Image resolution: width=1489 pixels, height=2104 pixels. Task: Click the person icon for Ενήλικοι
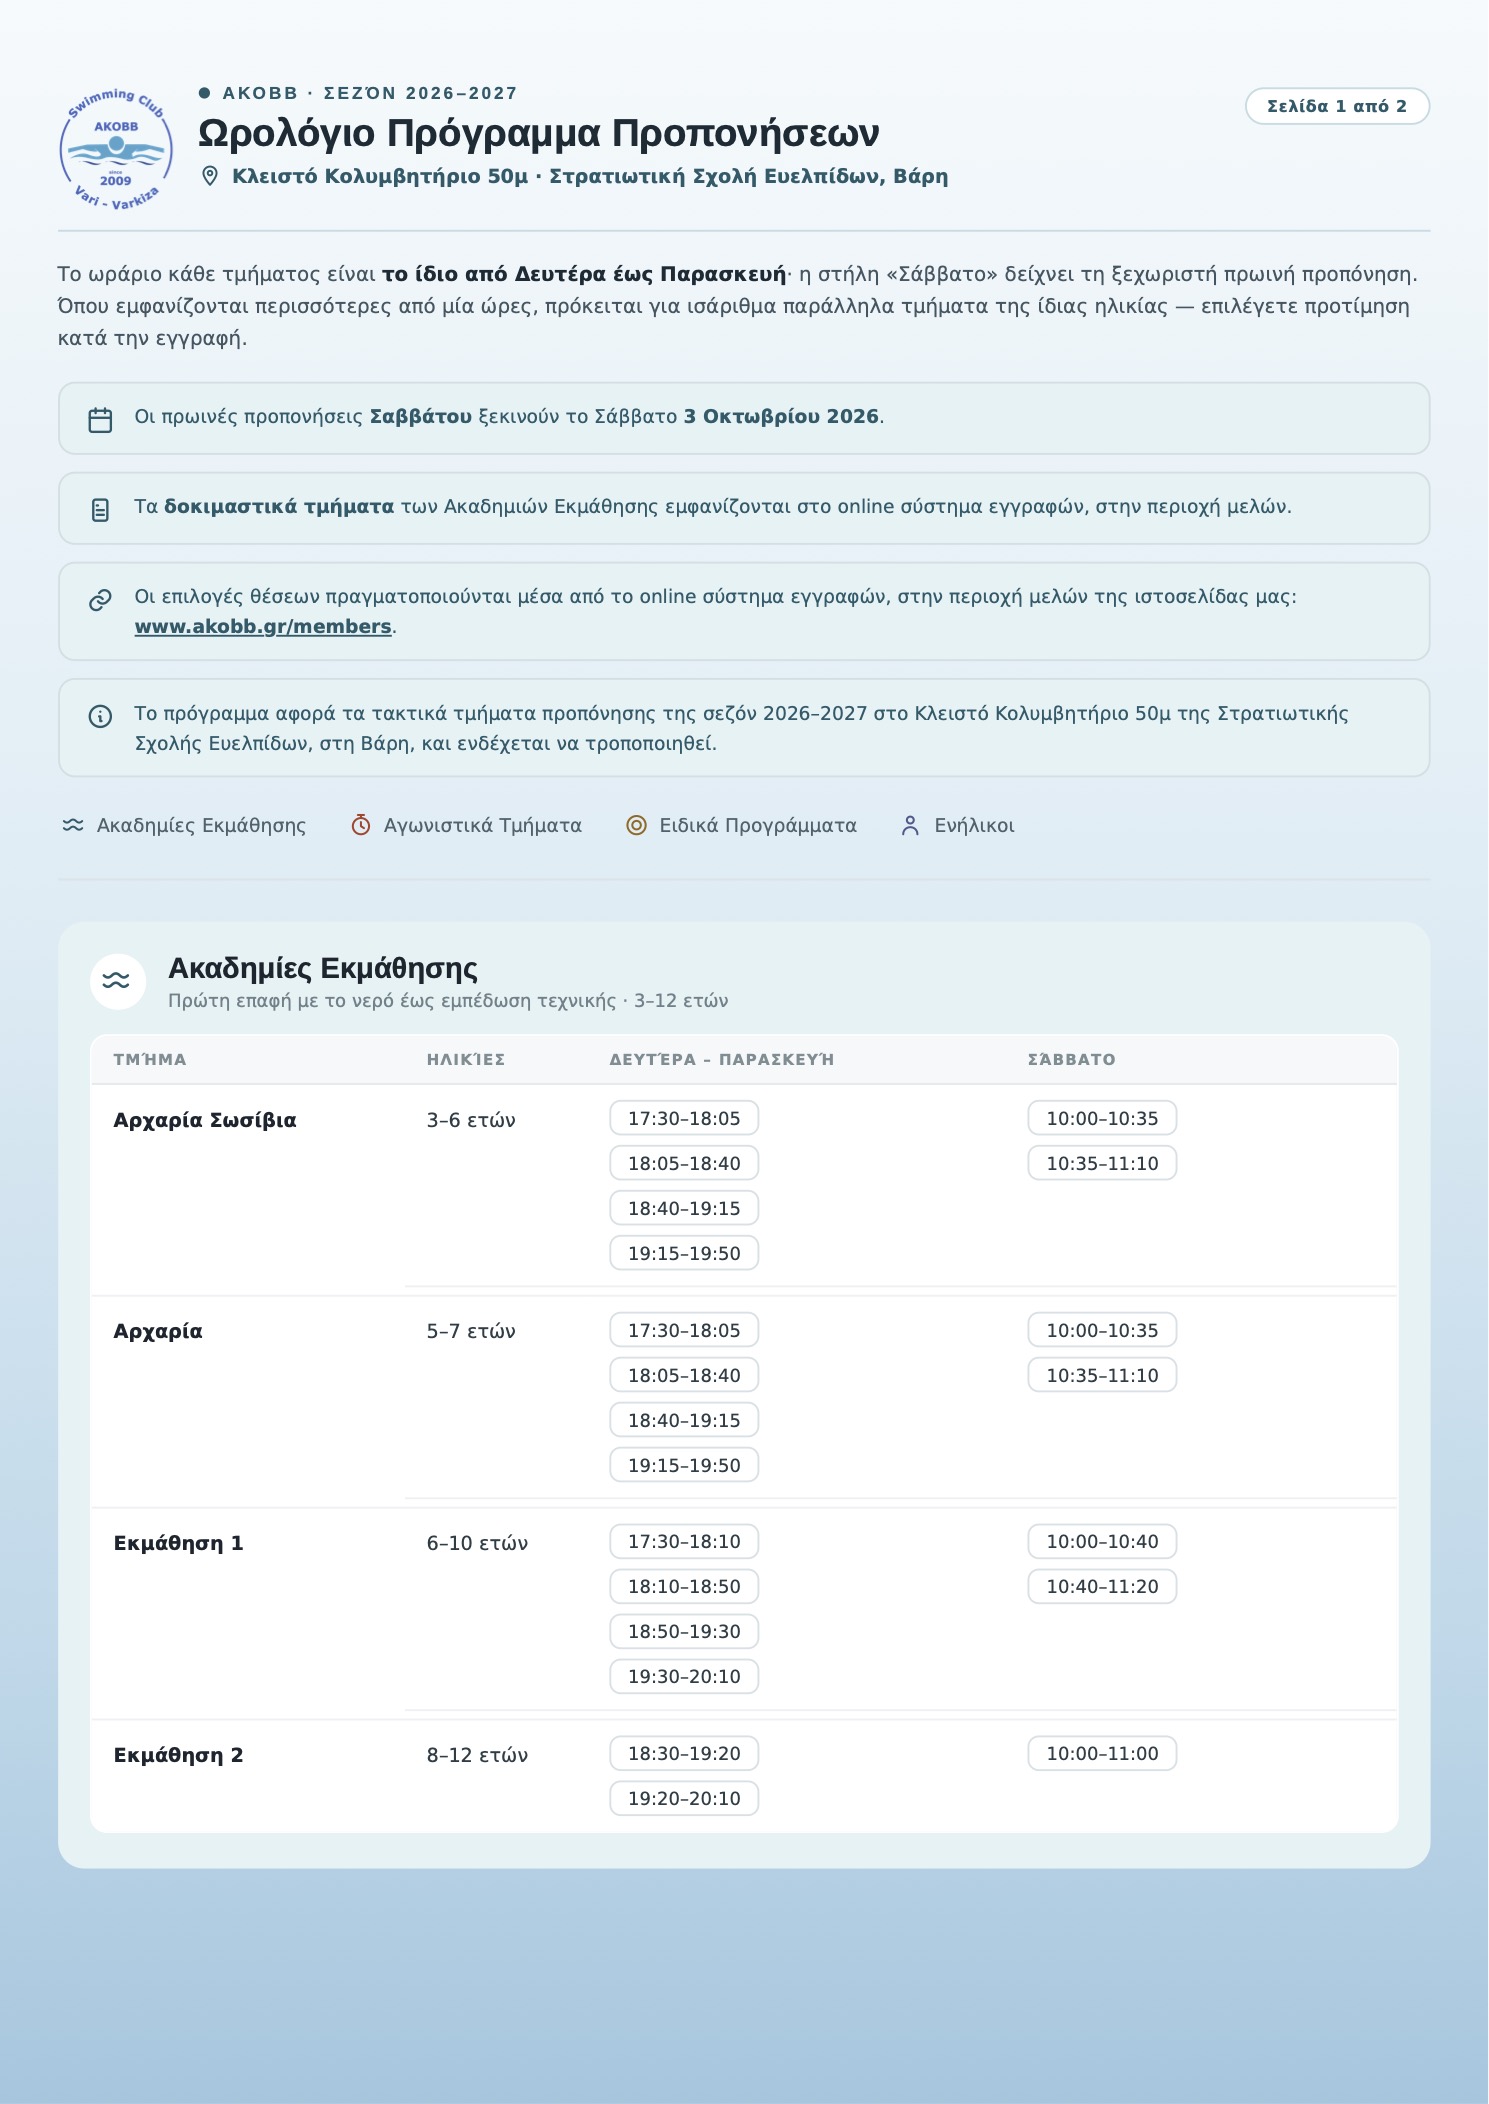pos(910,825)
